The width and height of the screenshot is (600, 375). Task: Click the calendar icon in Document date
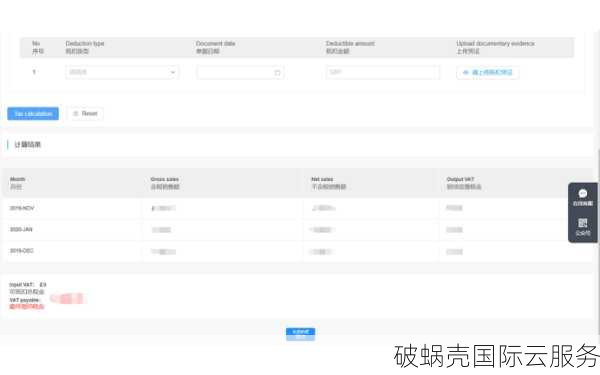(x=277, y=73)
